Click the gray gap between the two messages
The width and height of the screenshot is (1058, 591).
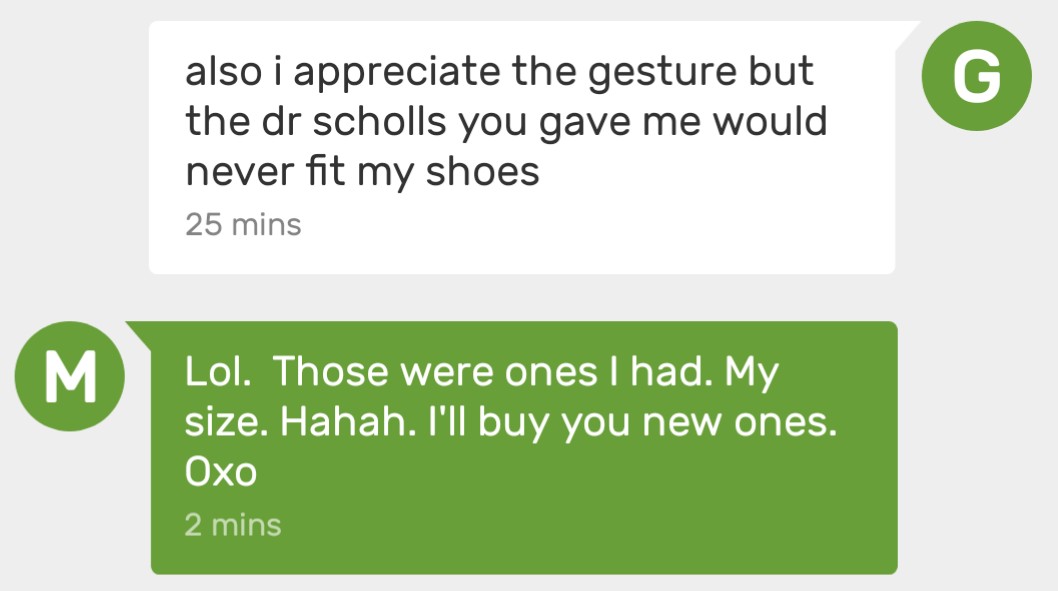(520, 297)
